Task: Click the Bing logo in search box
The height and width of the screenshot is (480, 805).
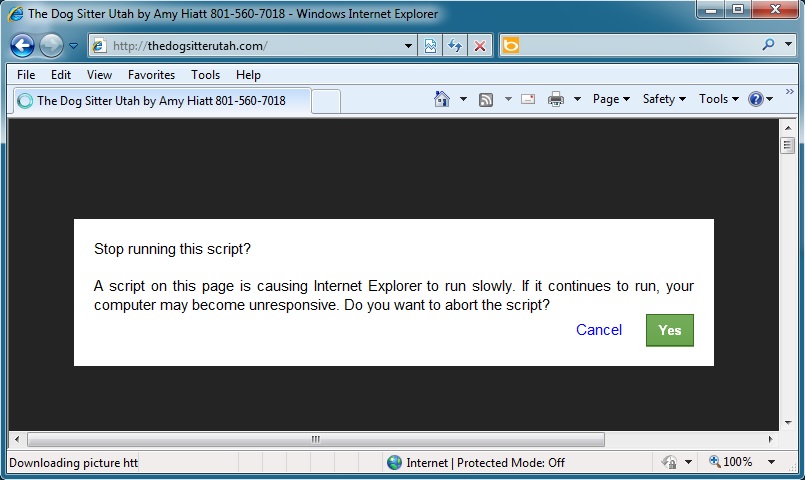Action: (511, 46)
